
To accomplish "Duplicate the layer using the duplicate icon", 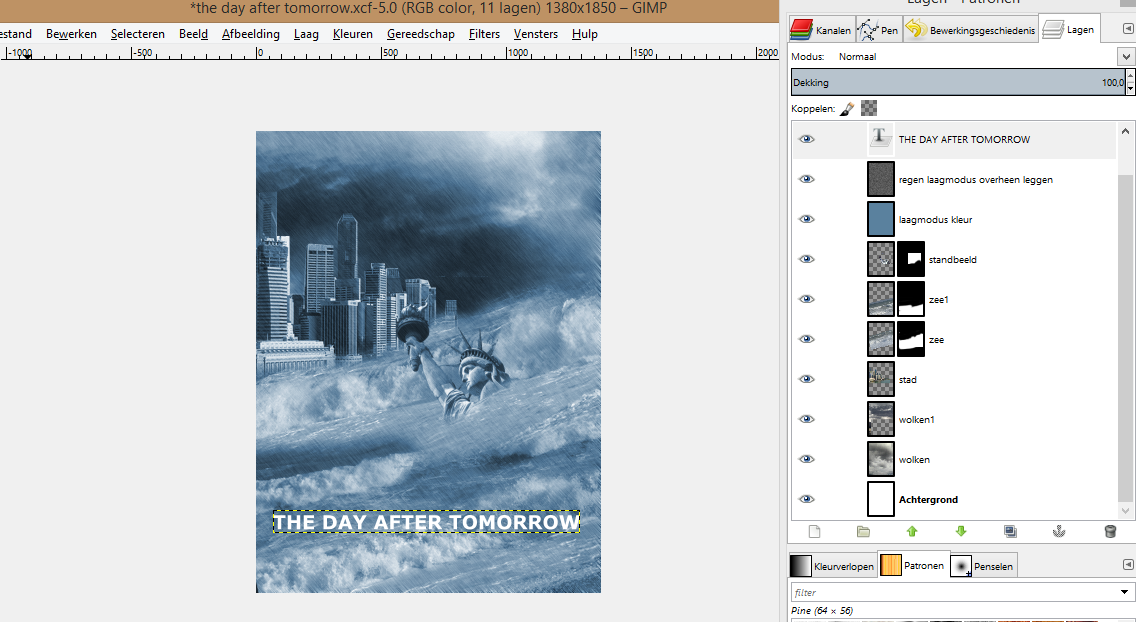I will click(1010, 532).
